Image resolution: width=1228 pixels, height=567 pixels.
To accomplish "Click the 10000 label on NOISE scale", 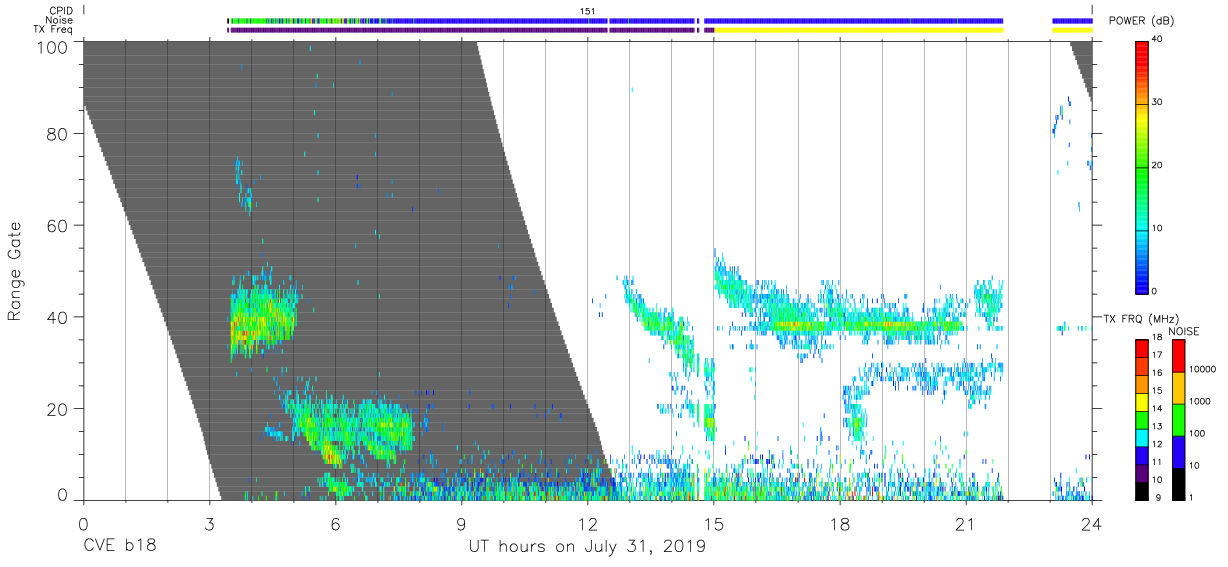I will click(1201, 369).
